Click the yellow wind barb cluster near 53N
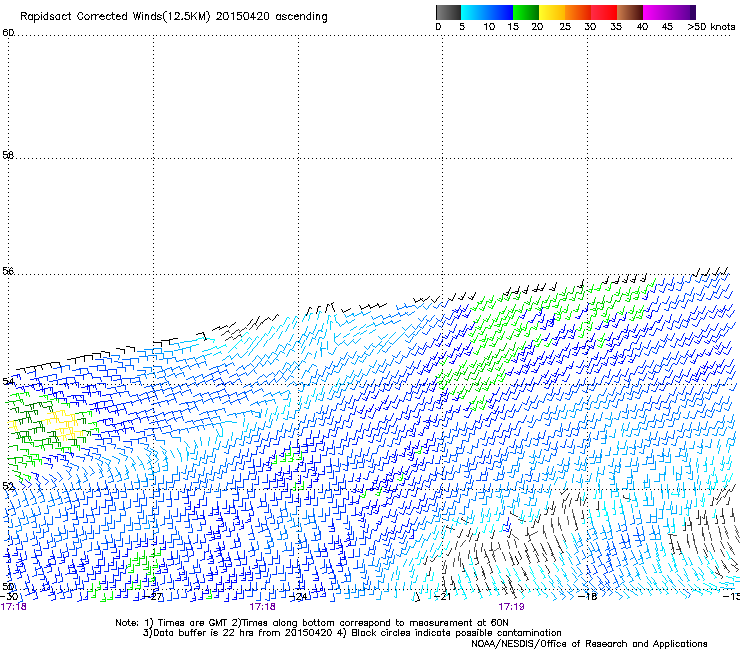Image resolution: width=740 pixels, height=650 pixels. coord(64,424)
